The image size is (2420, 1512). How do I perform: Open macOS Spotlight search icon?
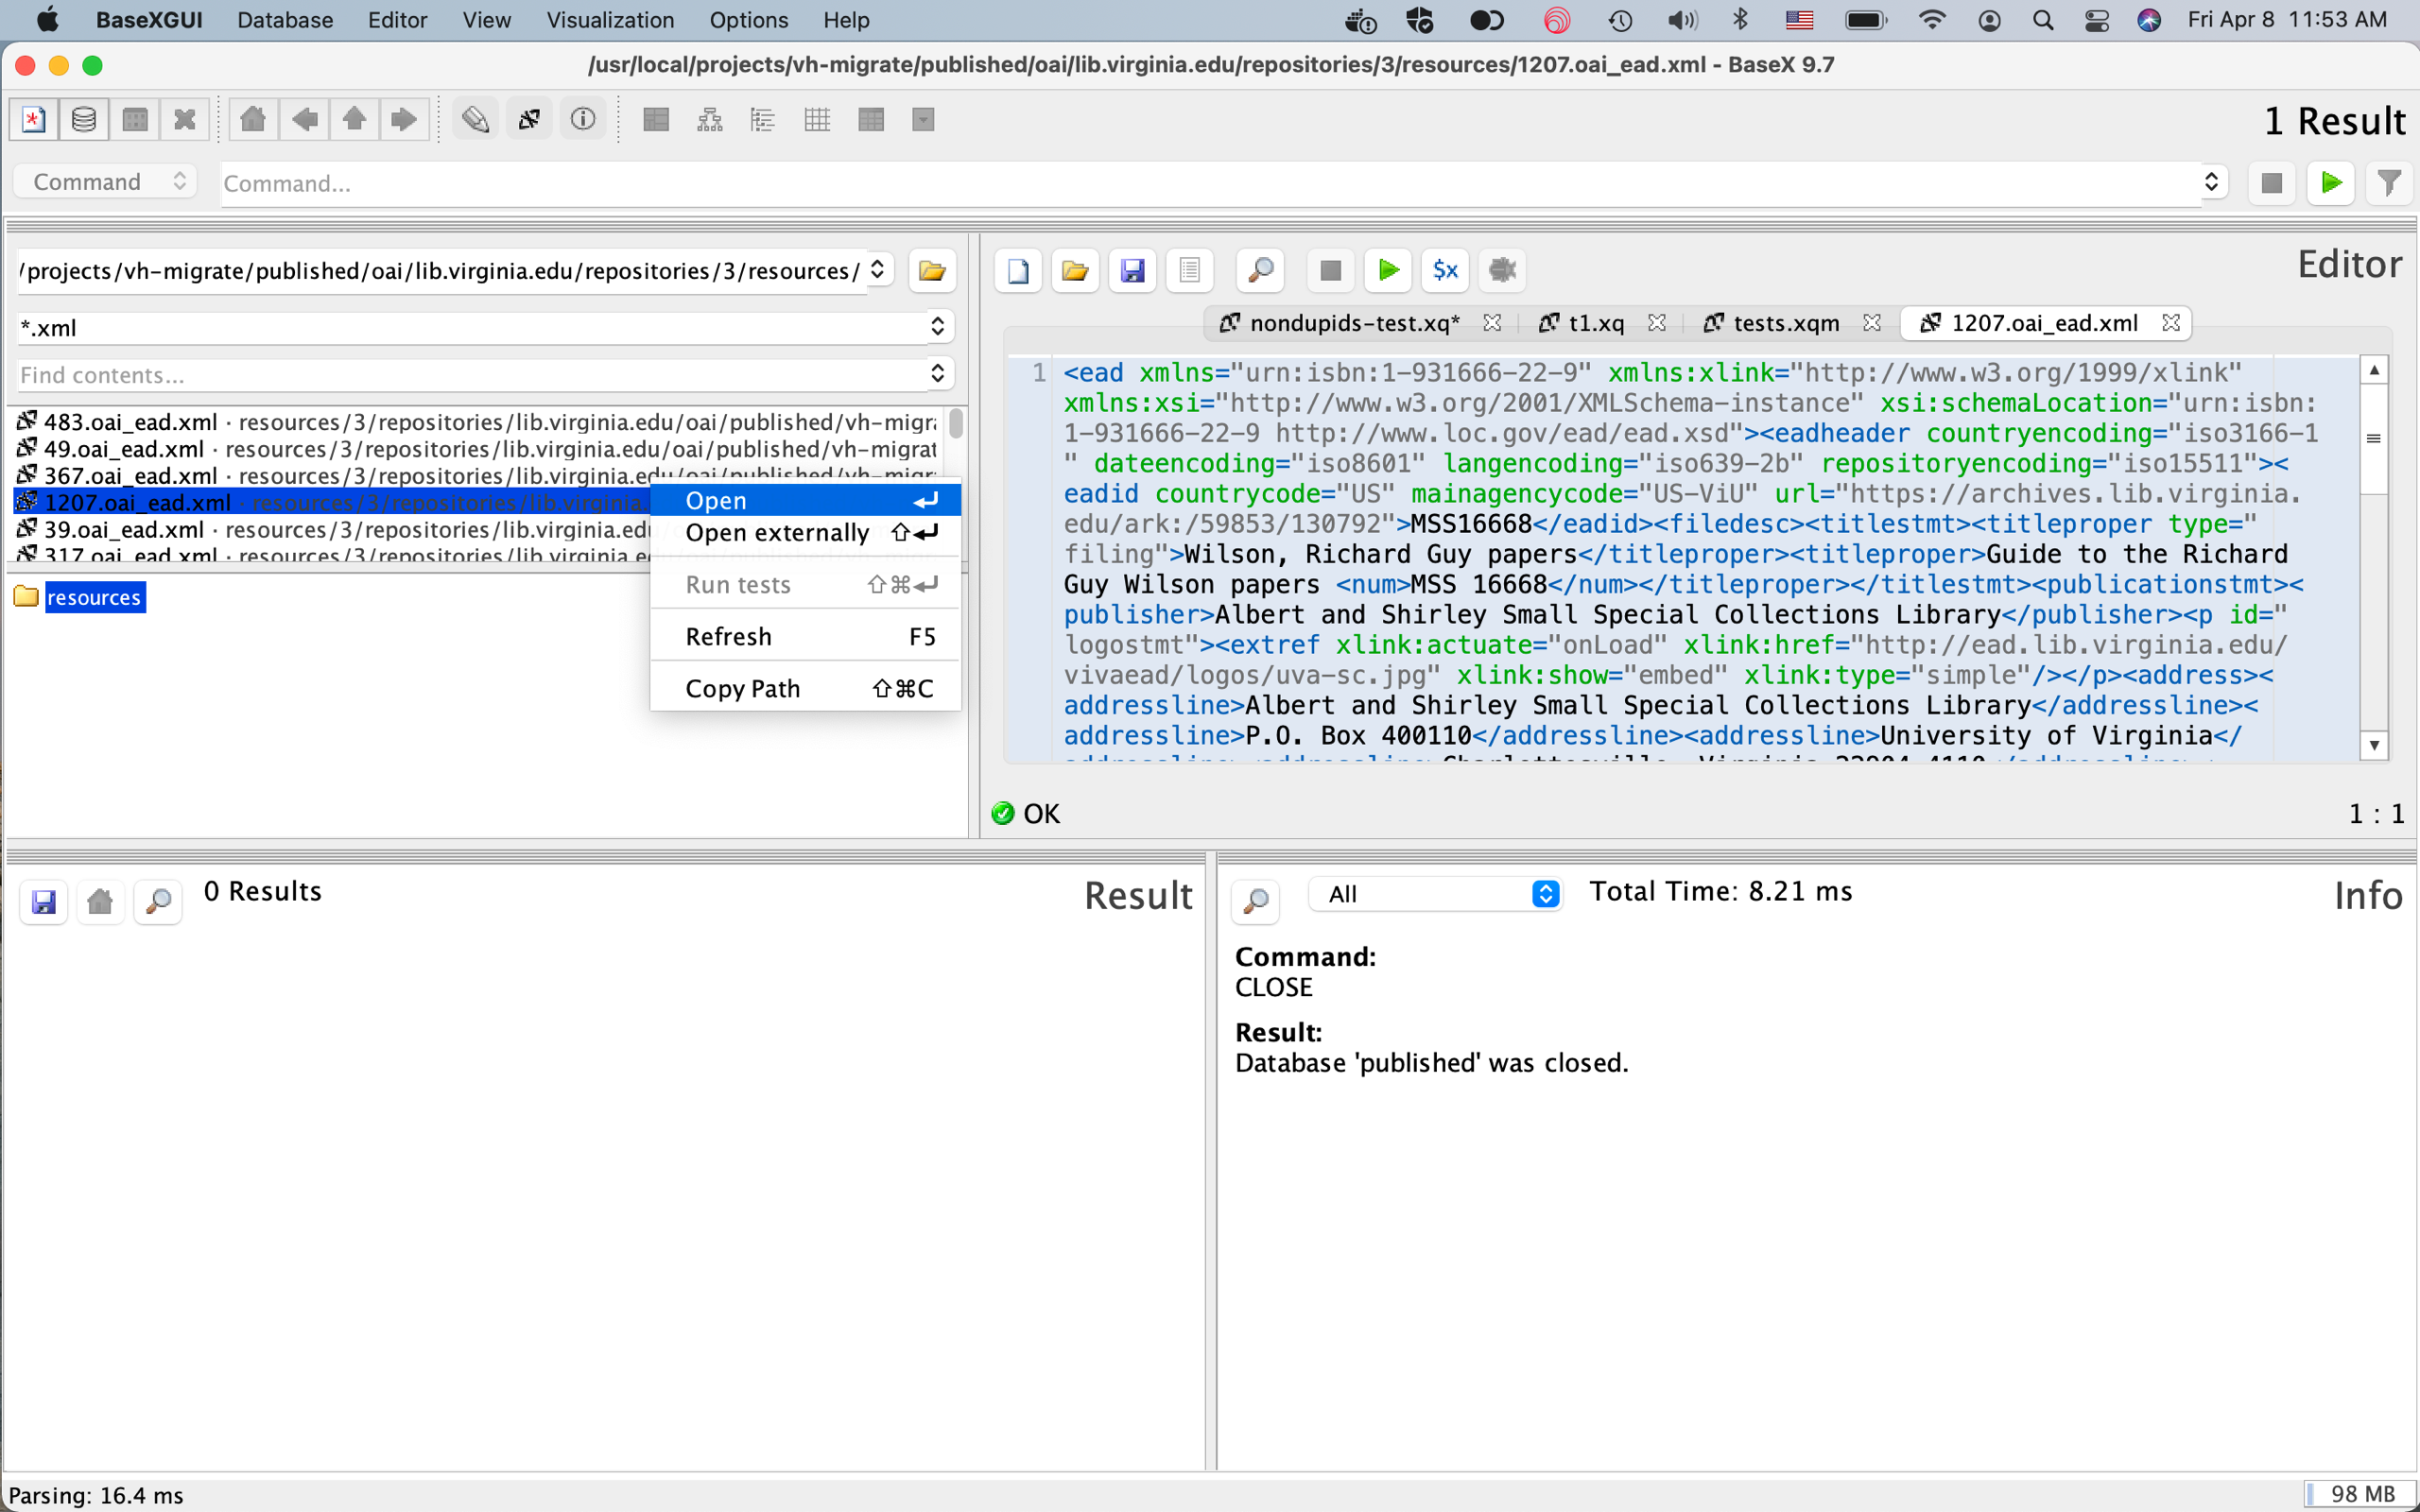click(2043, 20)
